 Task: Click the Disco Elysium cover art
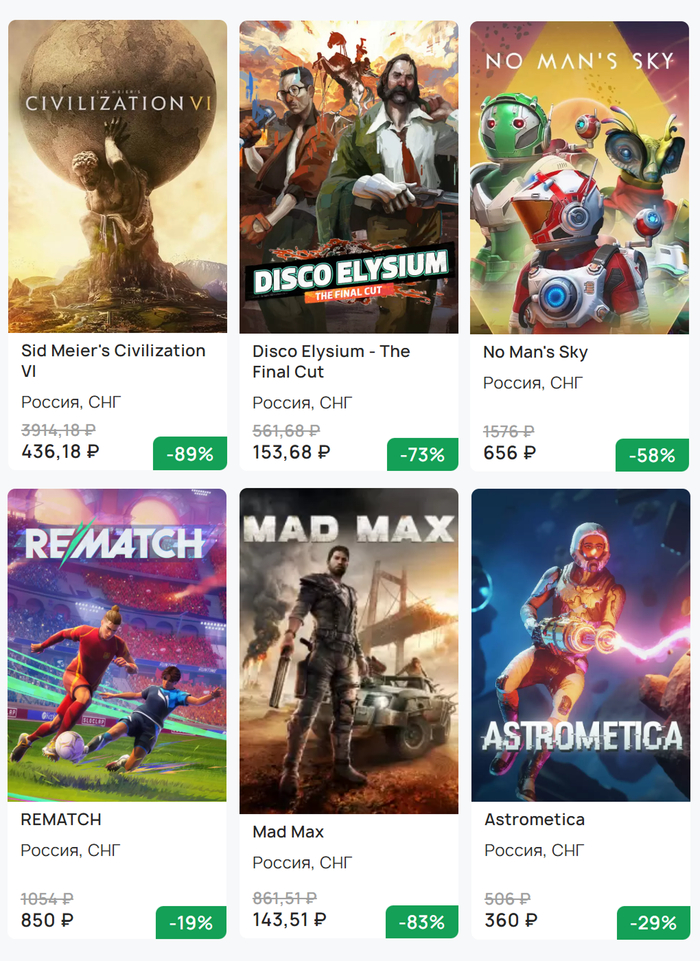348,176
